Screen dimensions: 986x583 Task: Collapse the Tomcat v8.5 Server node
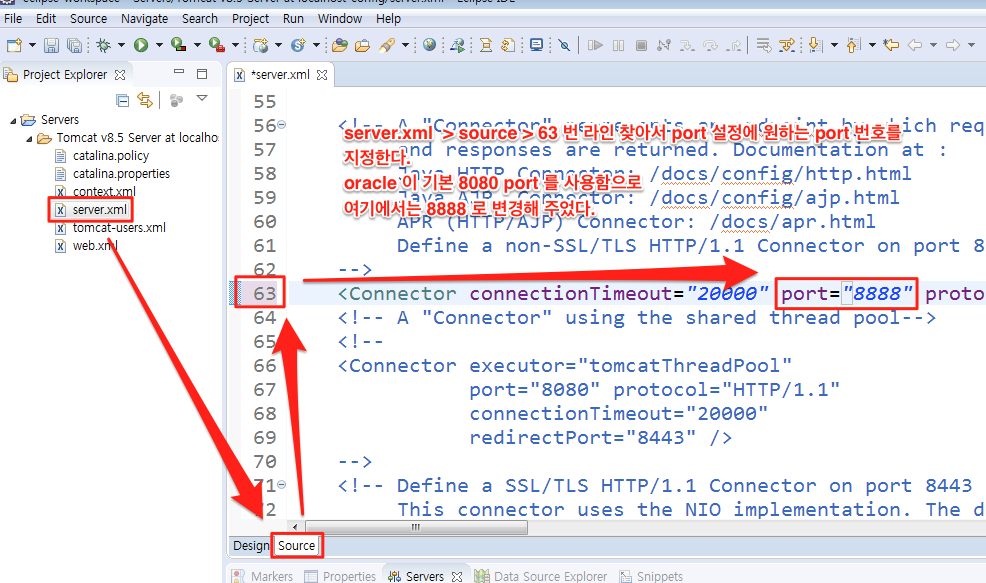click(x=29, y=138)
